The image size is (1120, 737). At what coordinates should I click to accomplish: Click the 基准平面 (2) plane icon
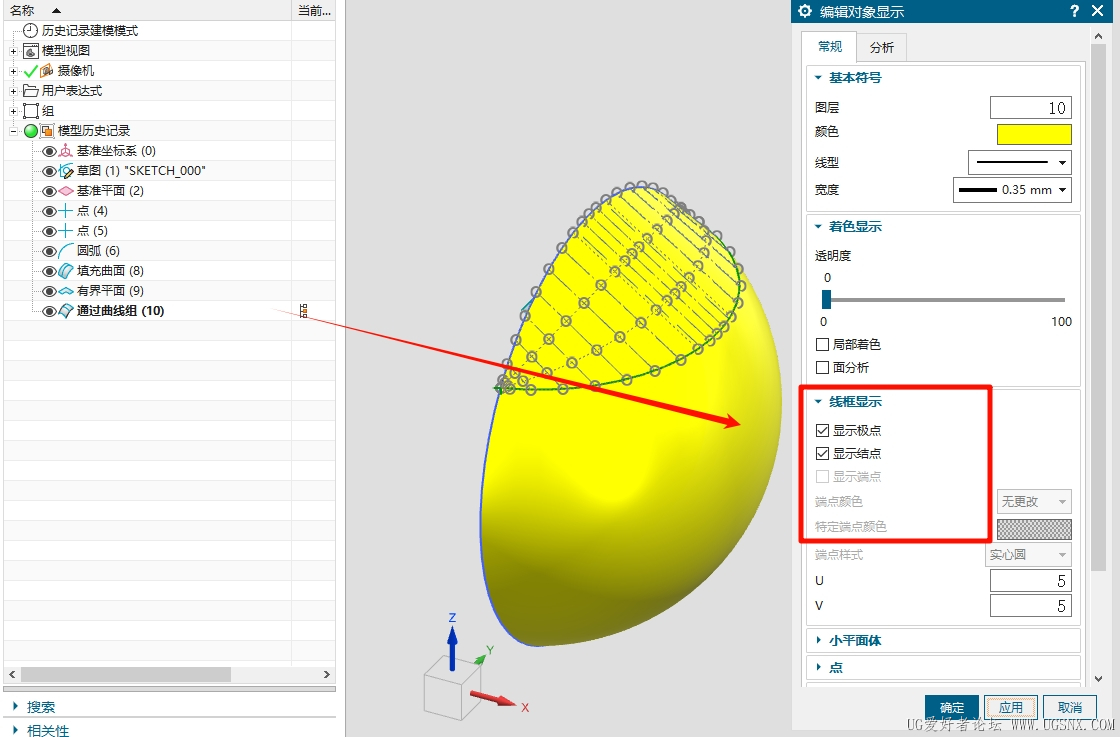coord(66,191)
